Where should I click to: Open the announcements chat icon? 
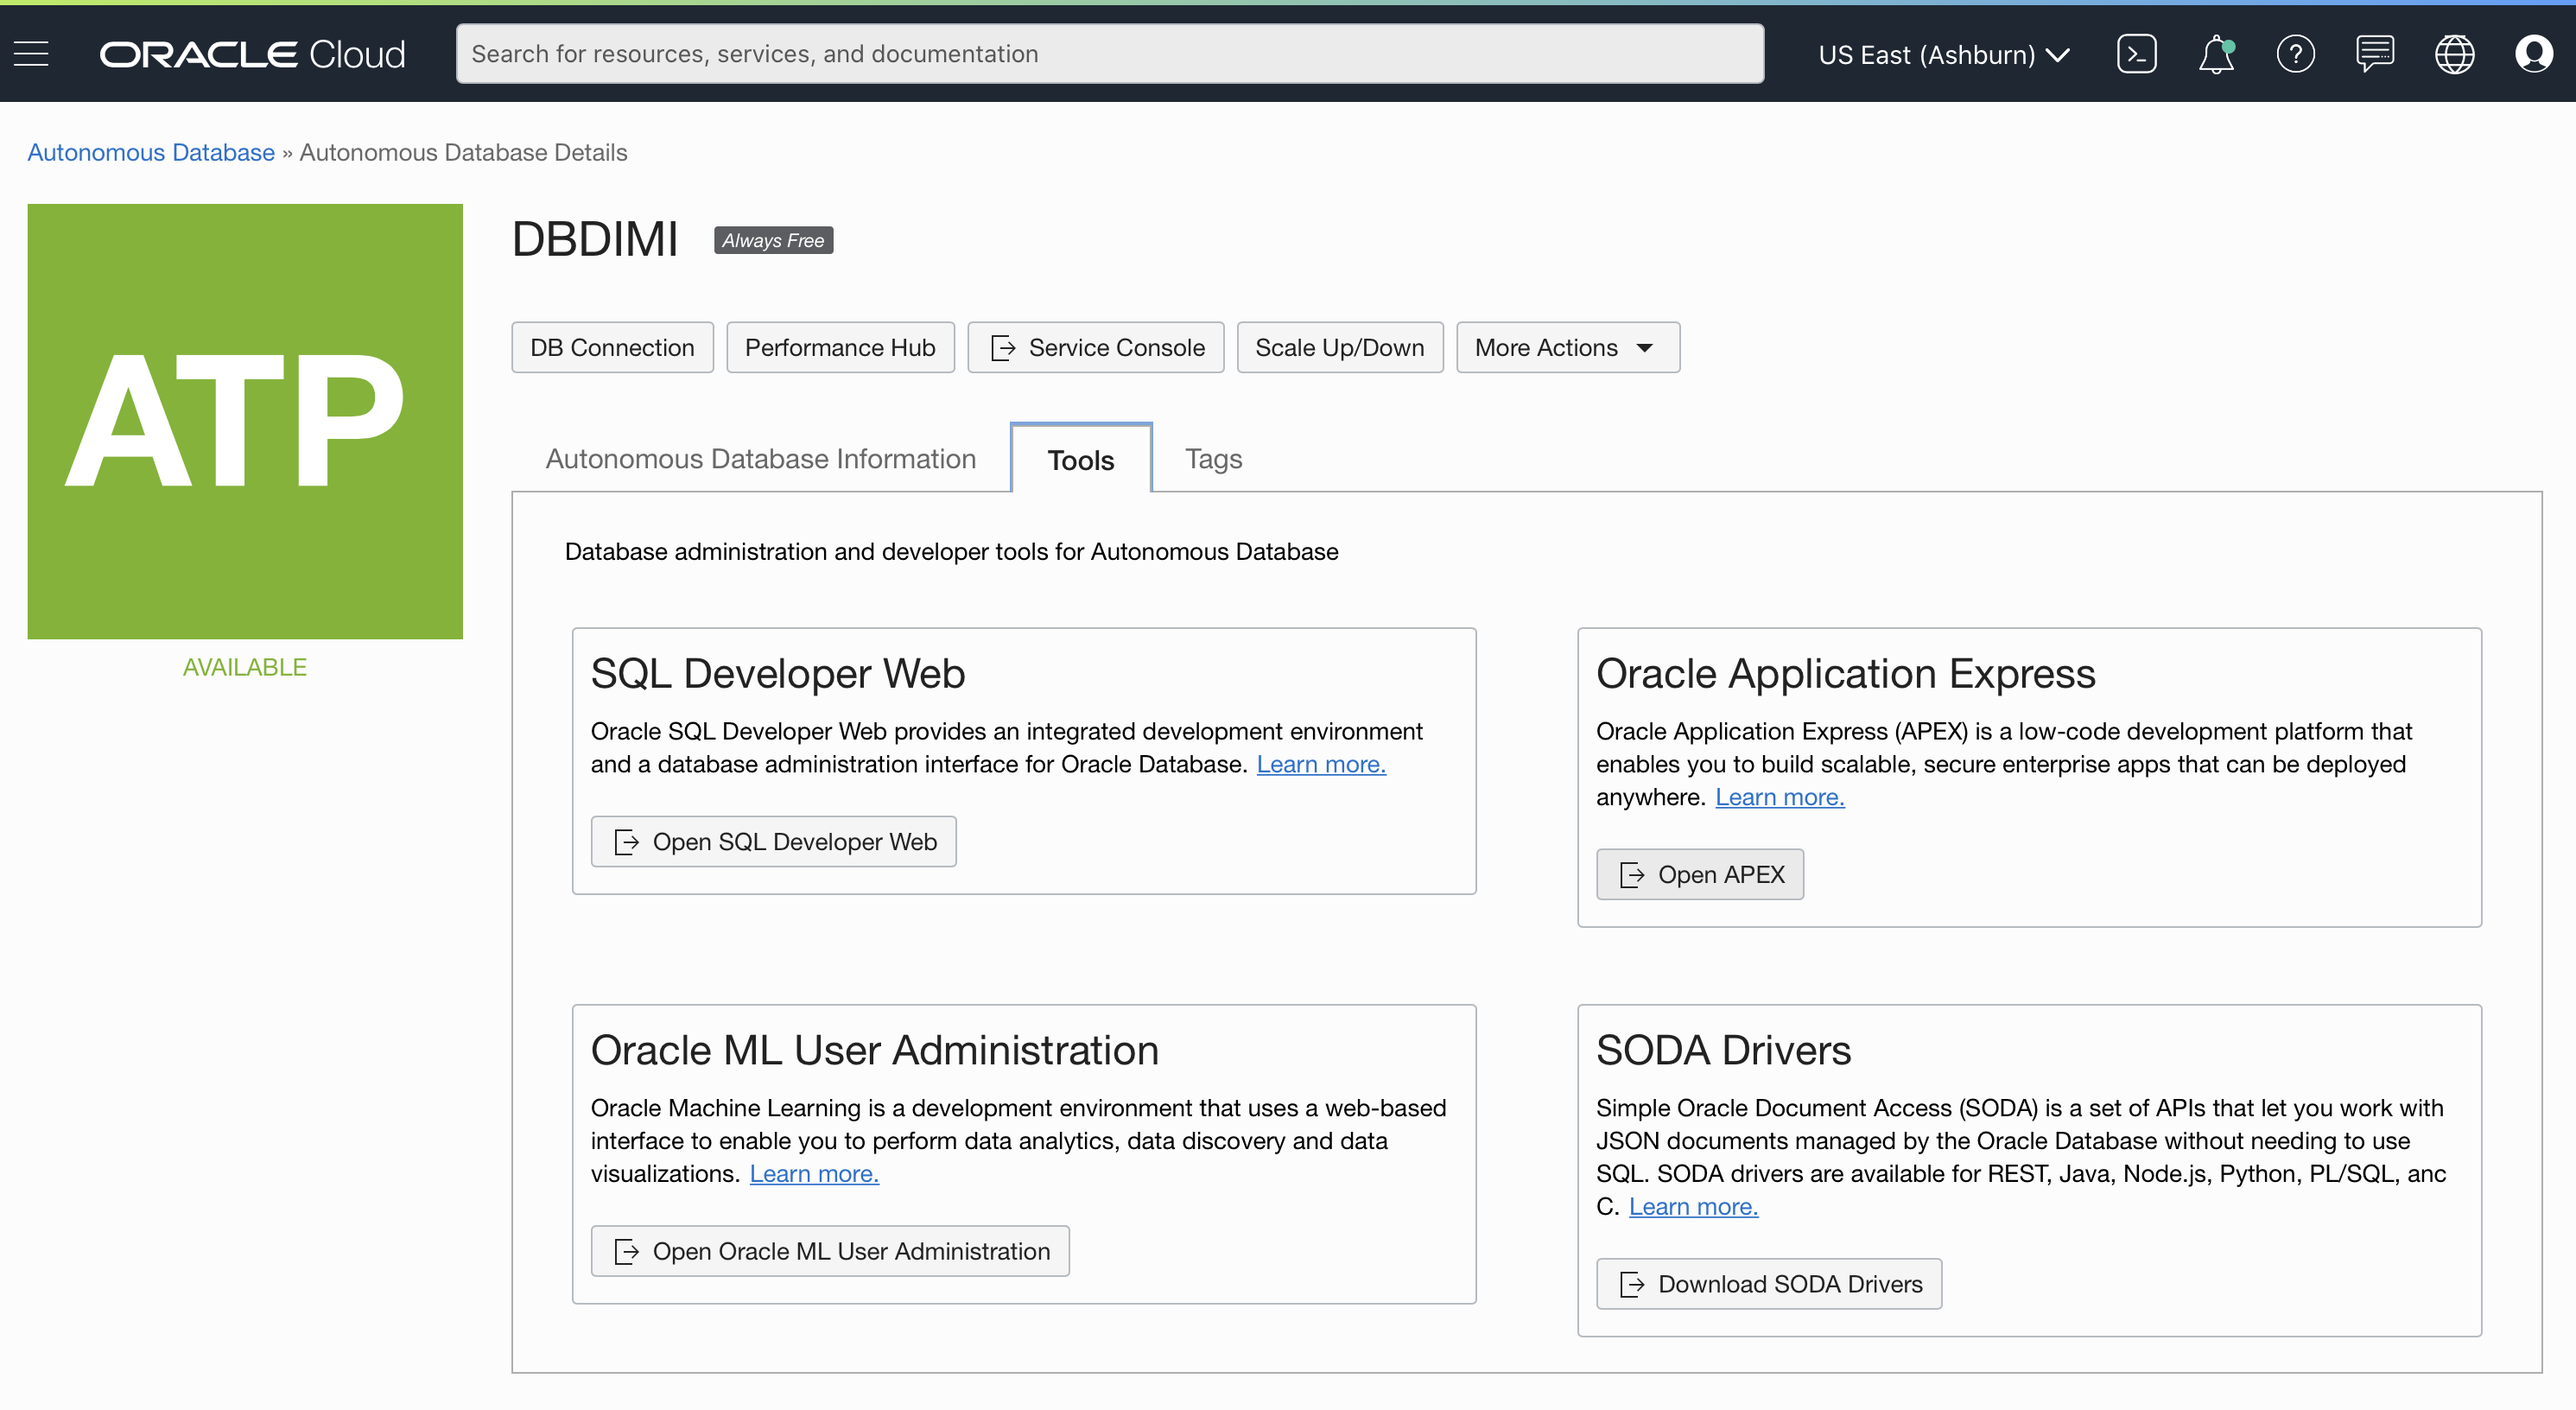click(2375, 53)
